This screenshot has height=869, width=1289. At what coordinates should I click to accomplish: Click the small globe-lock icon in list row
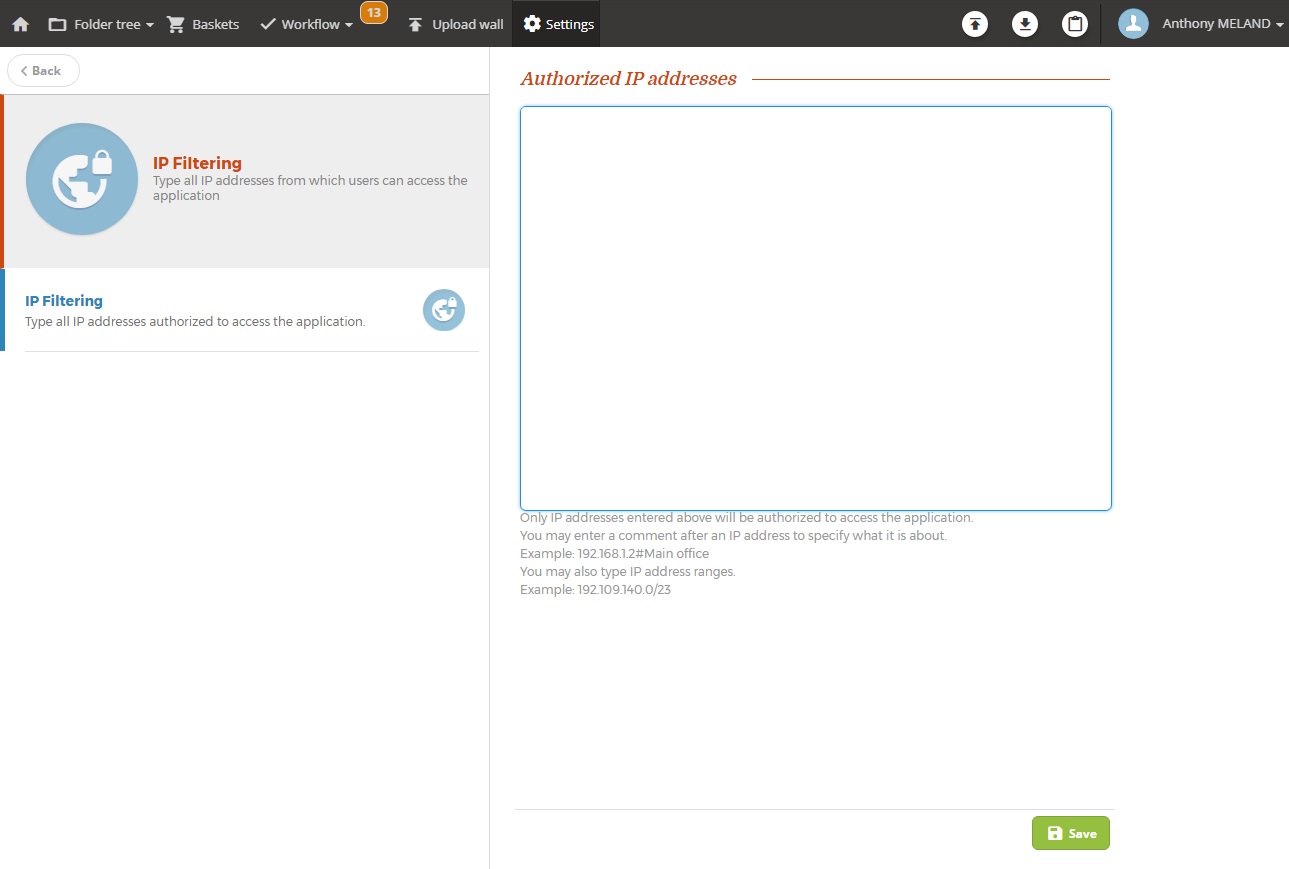[444, 310]
